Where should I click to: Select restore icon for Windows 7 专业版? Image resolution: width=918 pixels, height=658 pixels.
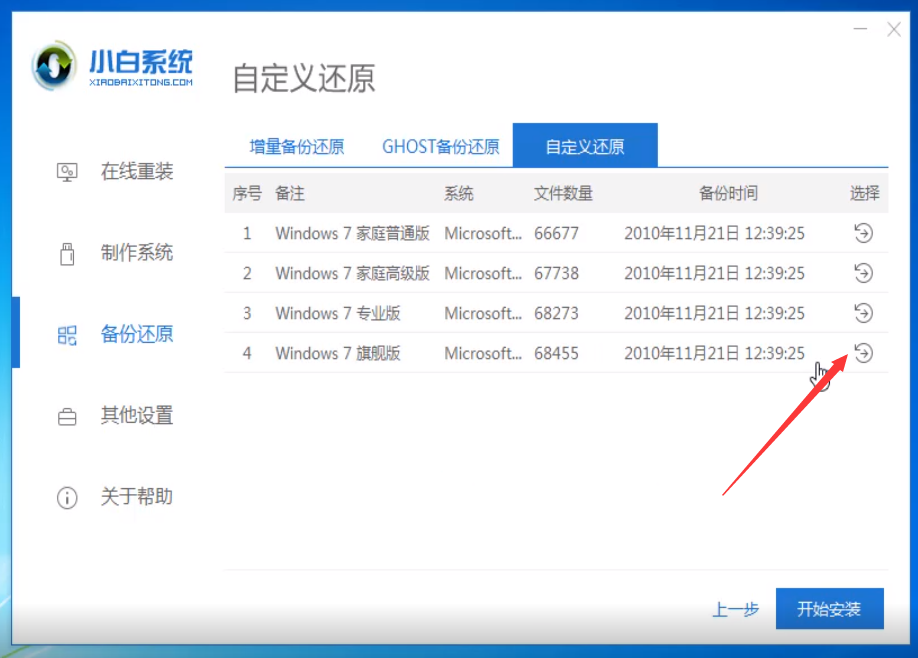point(863,313)
